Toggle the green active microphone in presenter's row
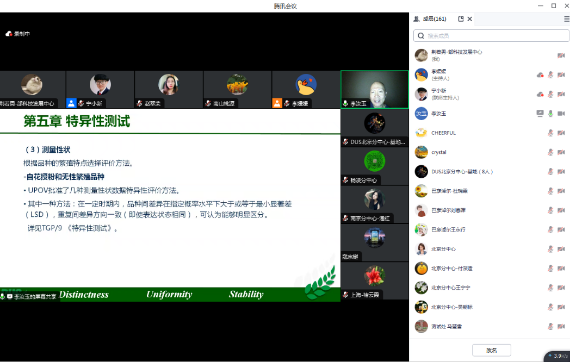This screenshot has height=362, width=570. pos(551,113)
